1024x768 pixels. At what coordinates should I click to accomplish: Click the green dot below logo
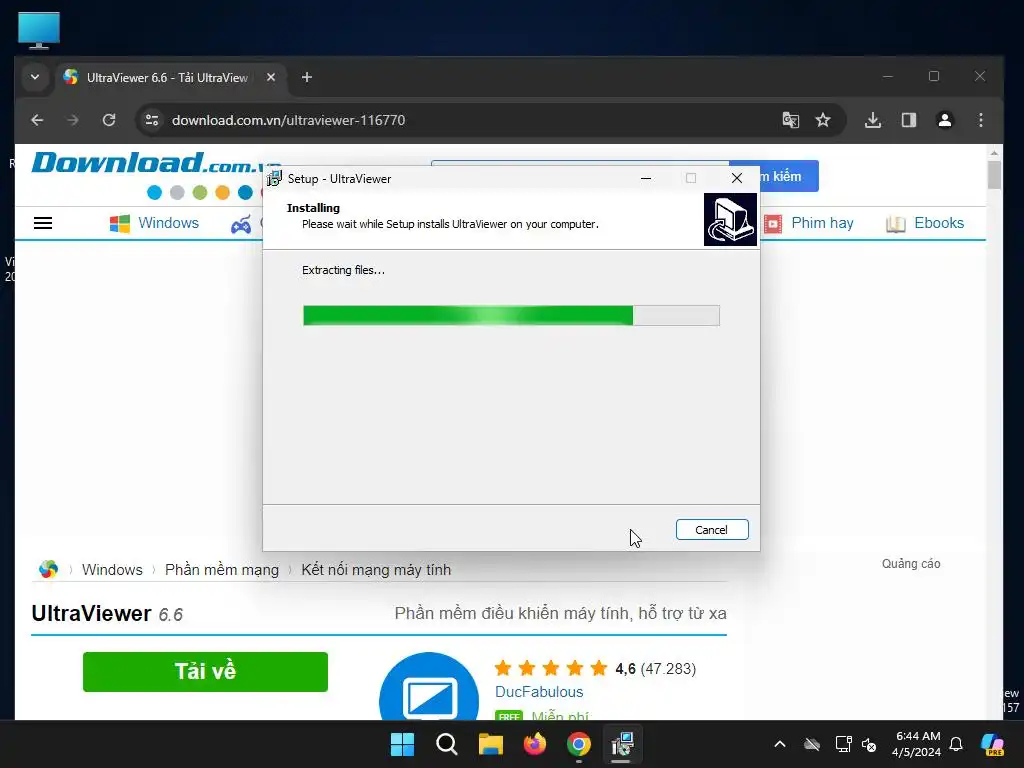point(200,193)
